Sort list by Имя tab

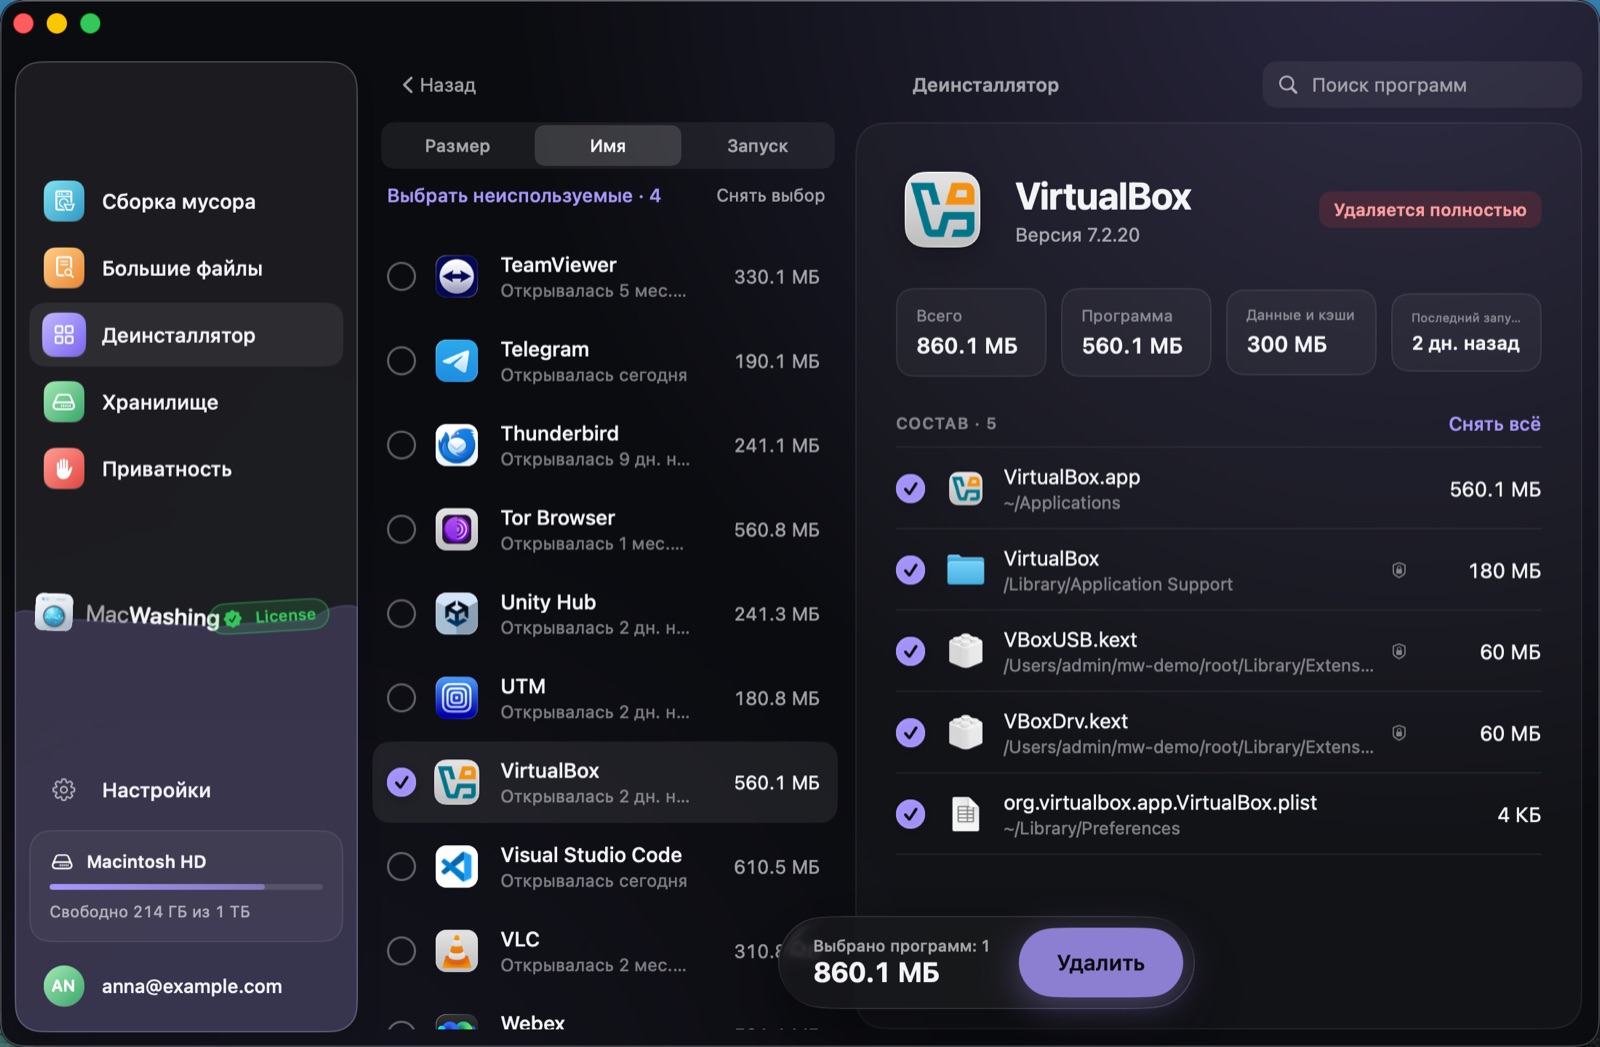tap(608, 146)
